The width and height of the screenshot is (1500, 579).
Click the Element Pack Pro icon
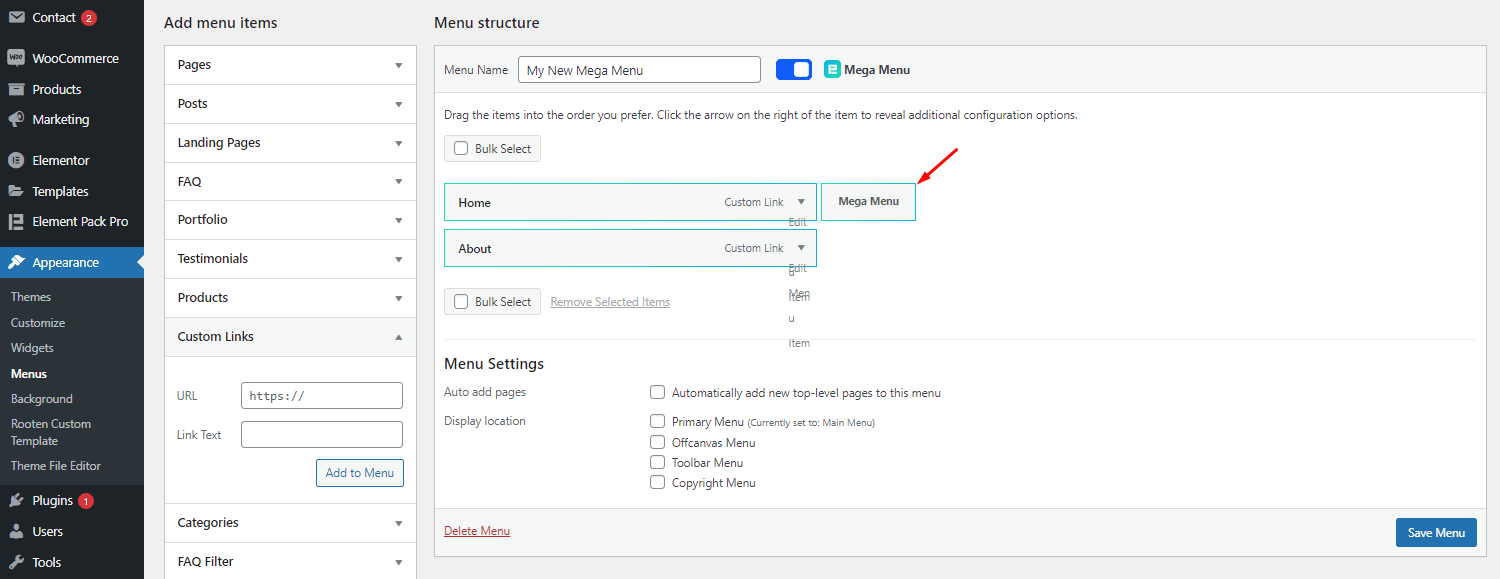[16, 221]
